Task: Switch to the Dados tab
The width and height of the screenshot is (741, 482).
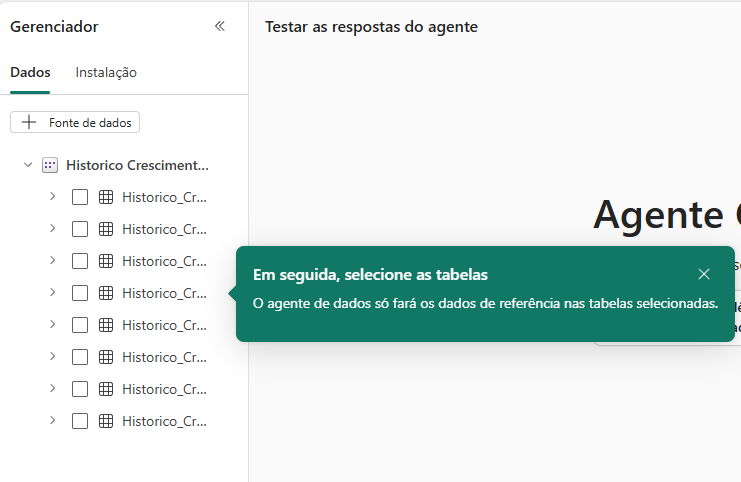Action: coord(30,72)
